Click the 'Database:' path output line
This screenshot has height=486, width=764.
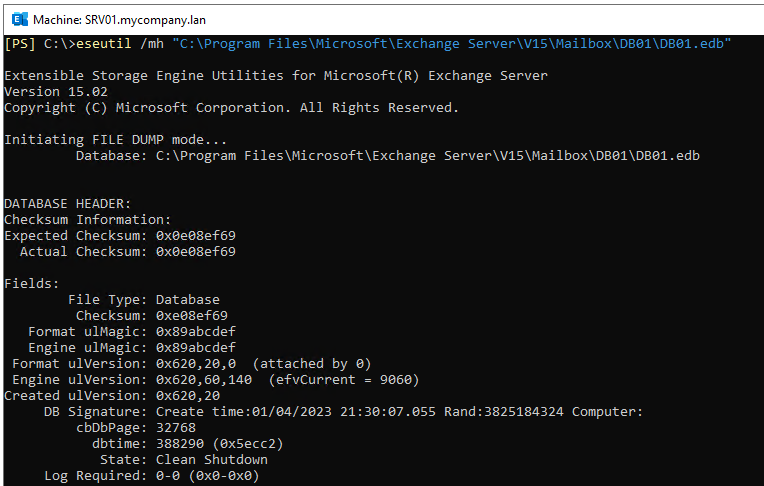point(388,156)
